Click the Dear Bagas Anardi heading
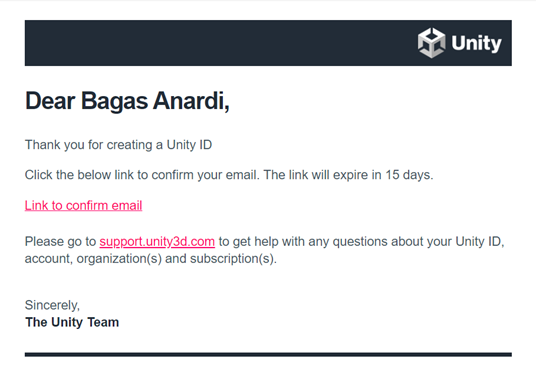 click(x=127, y=101)
